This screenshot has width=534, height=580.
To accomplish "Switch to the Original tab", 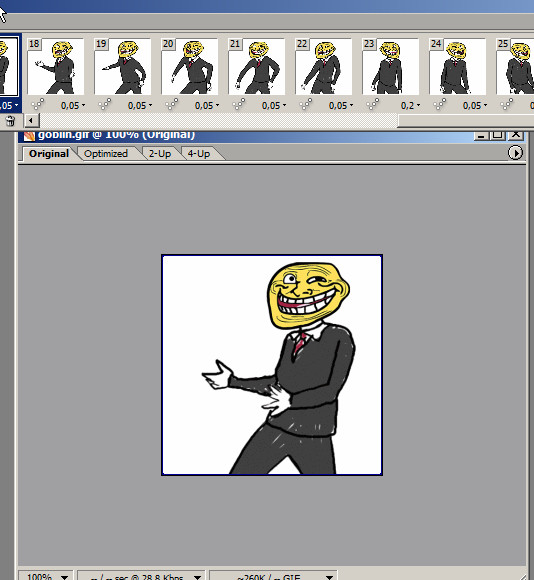I will point(49,154).
